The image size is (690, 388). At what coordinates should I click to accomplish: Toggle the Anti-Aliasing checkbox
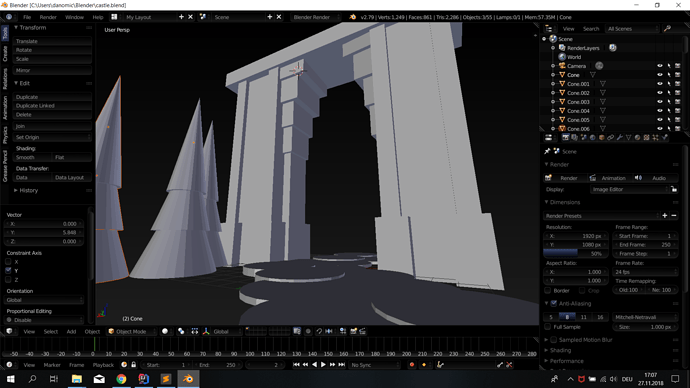554,304
